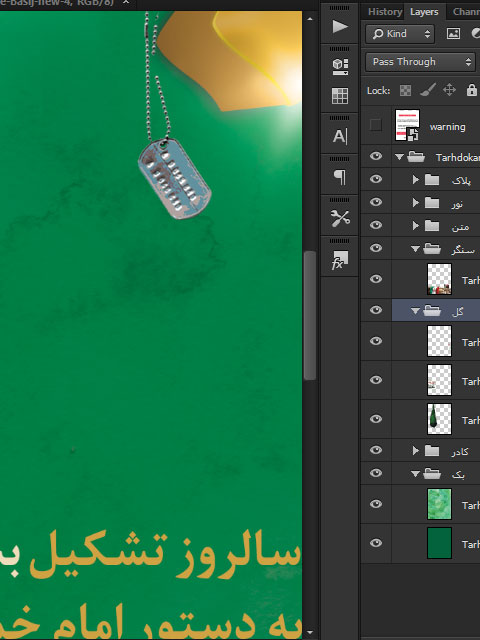Open the Pass Through blend mode dropdown
This screenshot has width=480, height=640.
420,62
